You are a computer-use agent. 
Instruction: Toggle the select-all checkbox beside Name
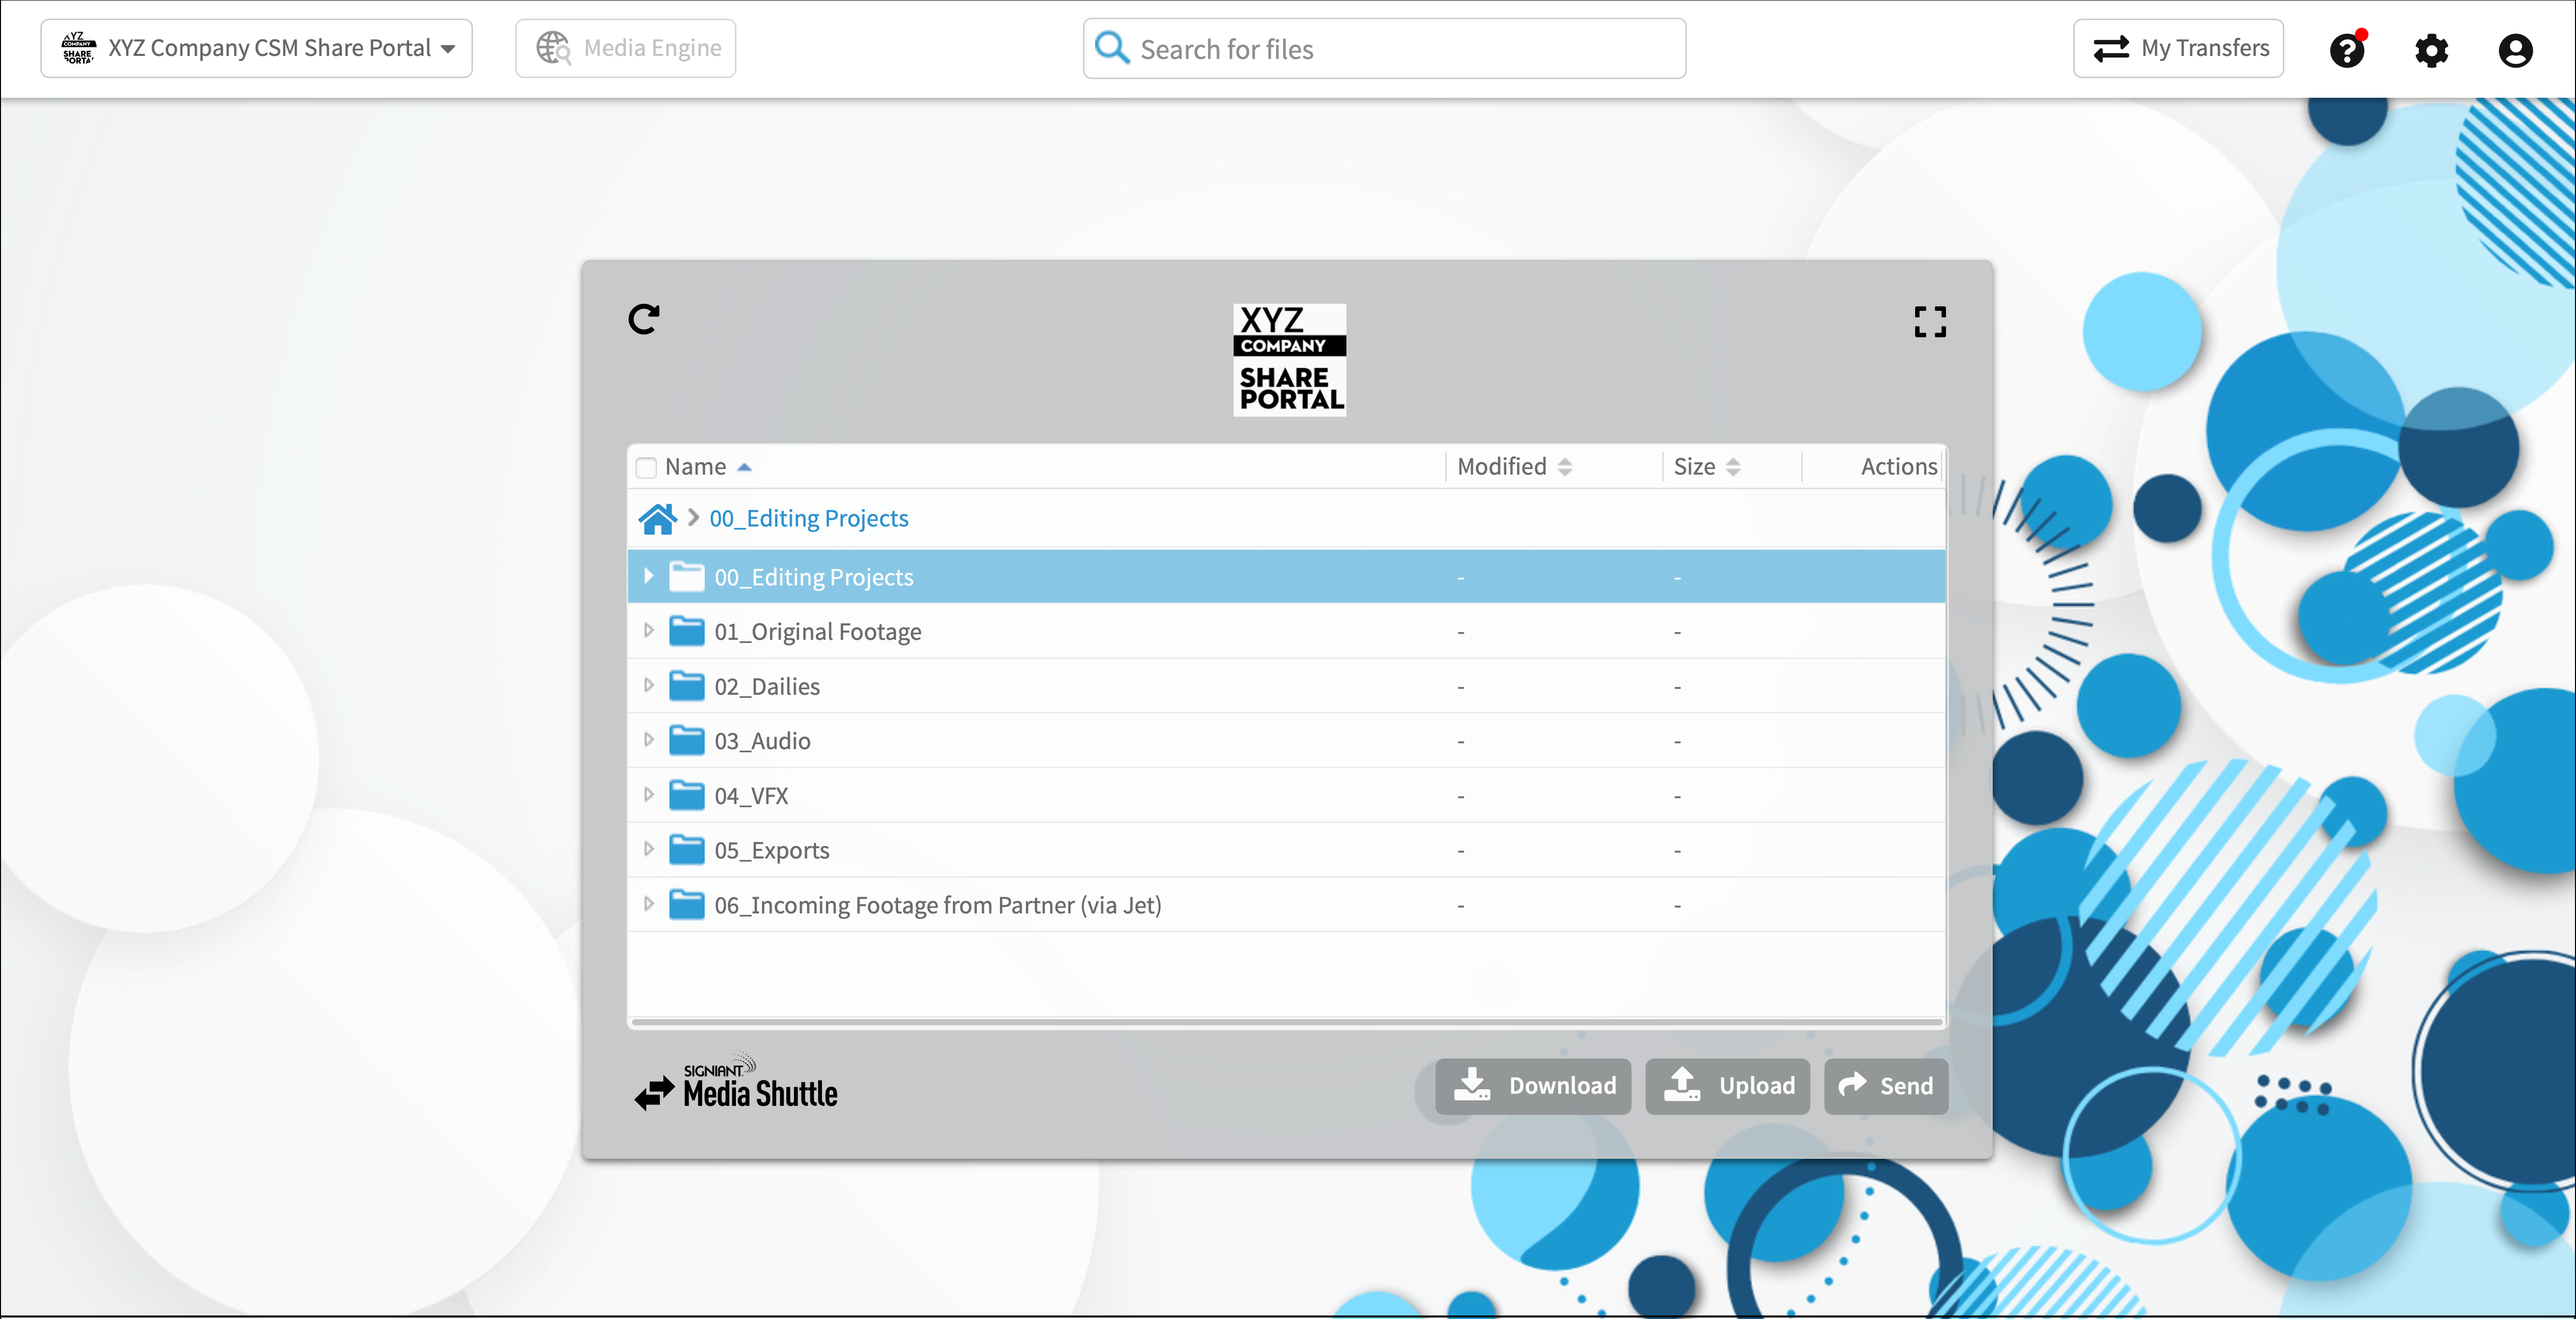[x=647, y=467]
